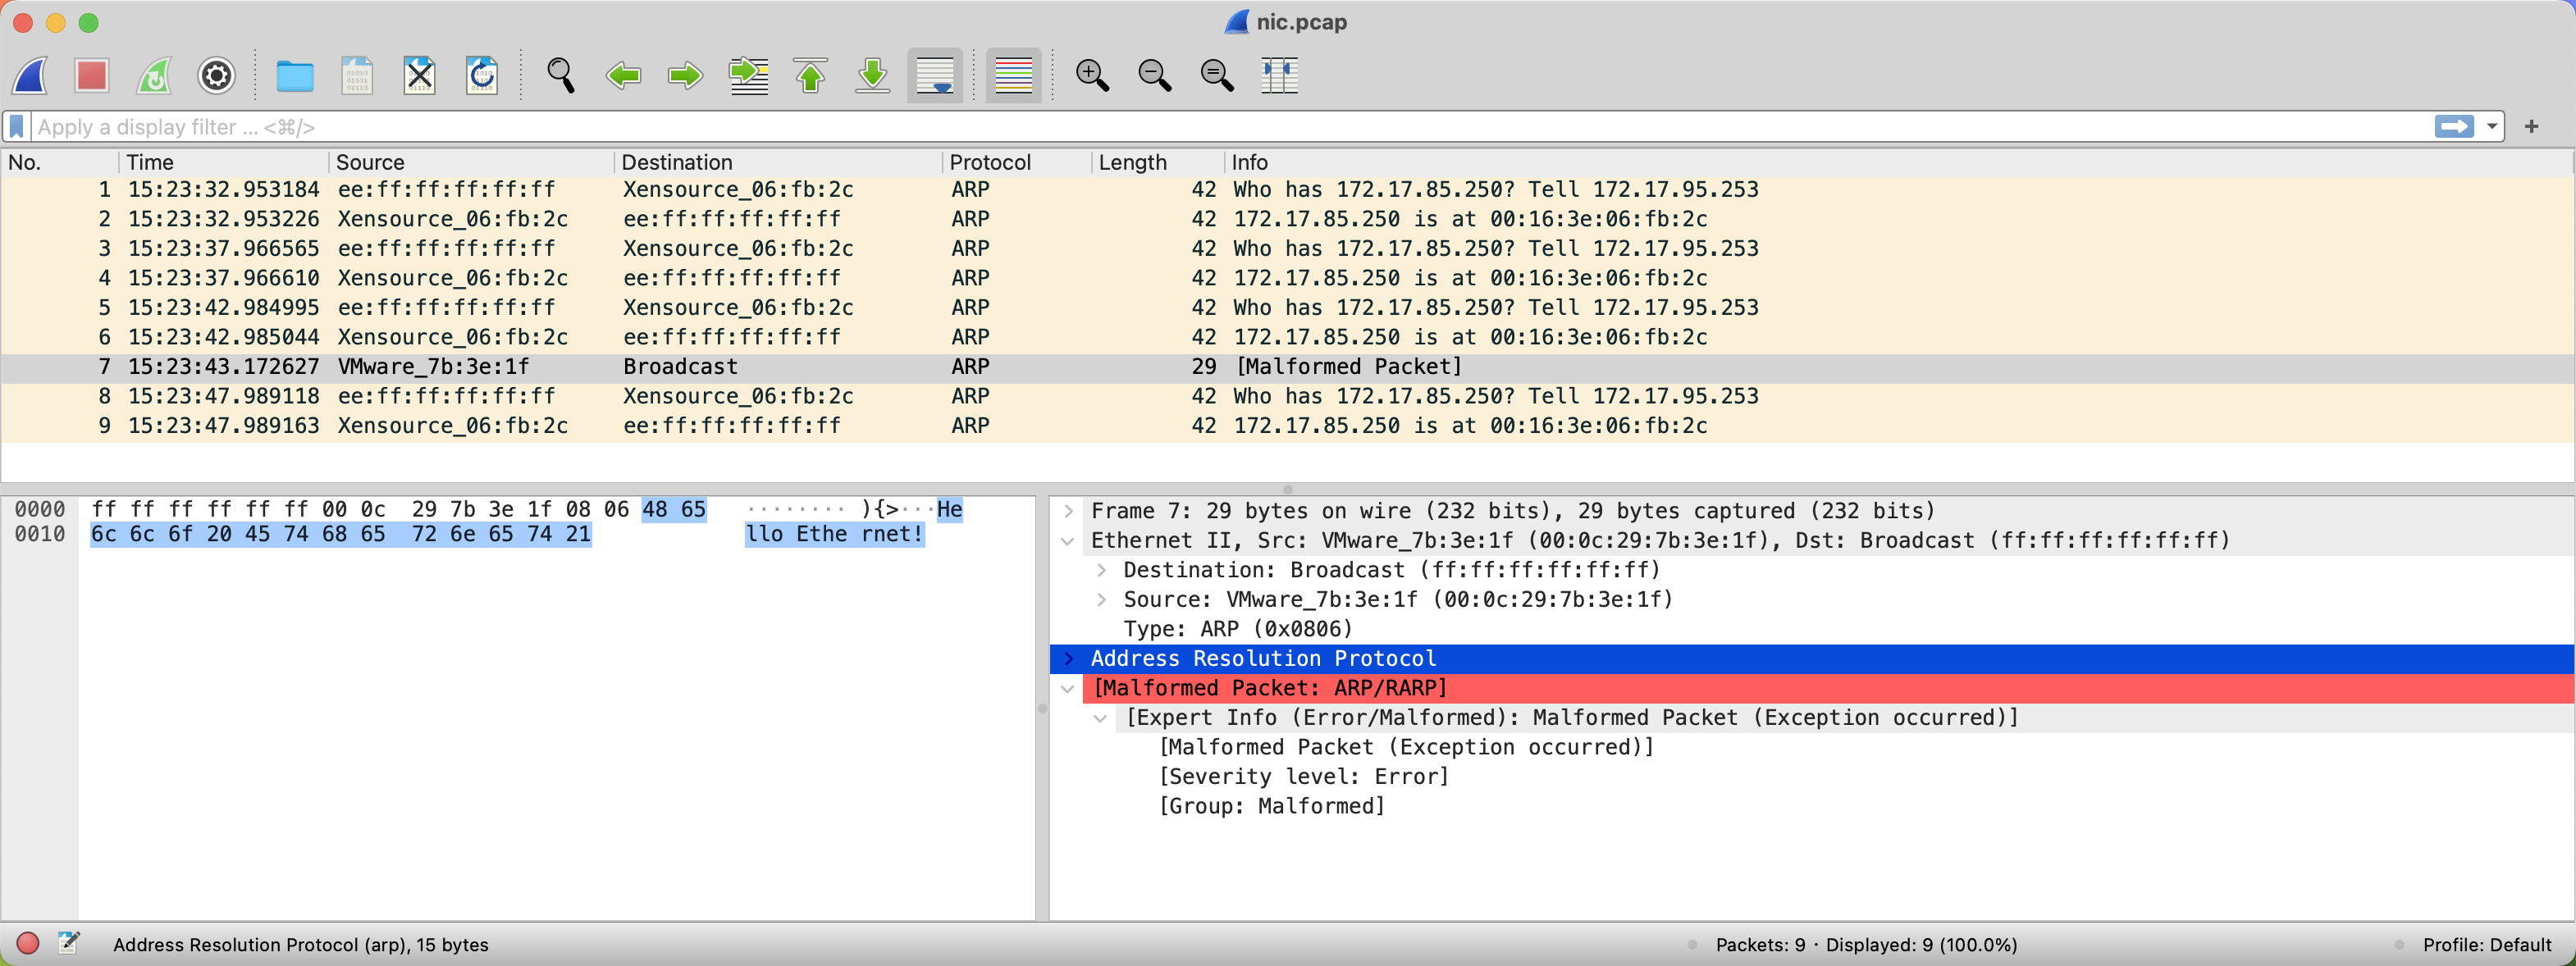Expand the Address Resolution Protocol tree node
Viewport: 2576px width, 966px height.
pyautogui.click(x=1069, y=658)
